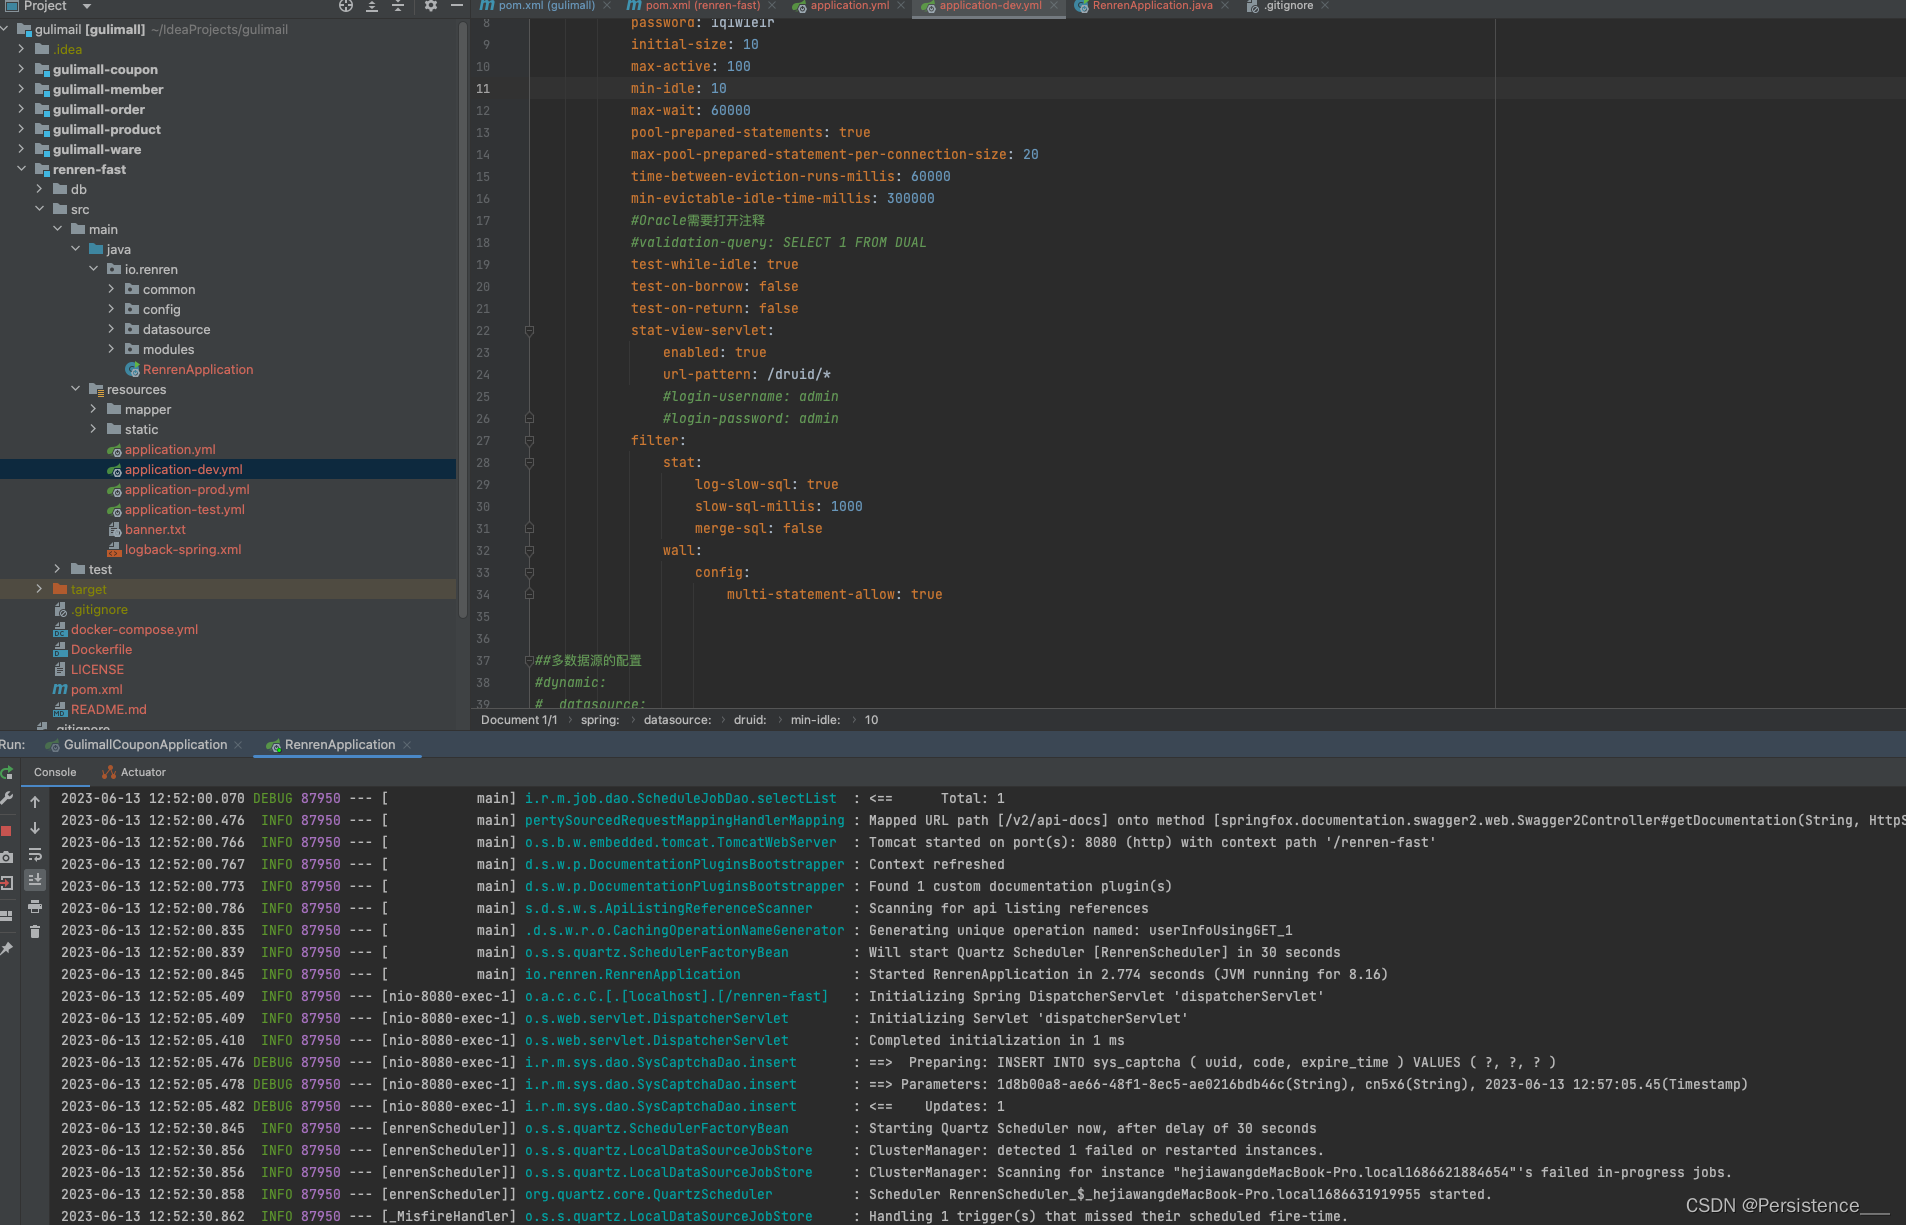The image size is (1906, 1225).
Task: Select Dockerfile in project tree
Action: (x=101, y=649)
